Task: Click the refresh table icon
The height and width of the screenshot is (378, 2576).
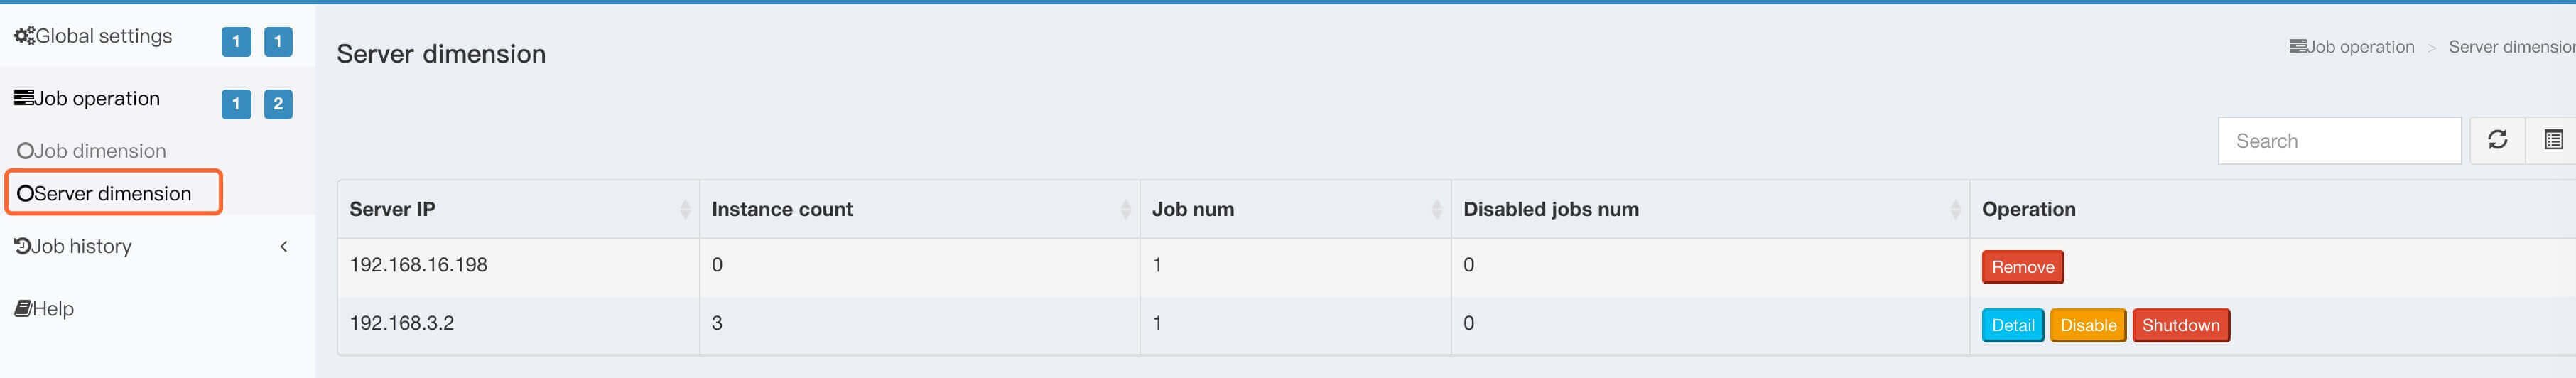Action: 2497,140
